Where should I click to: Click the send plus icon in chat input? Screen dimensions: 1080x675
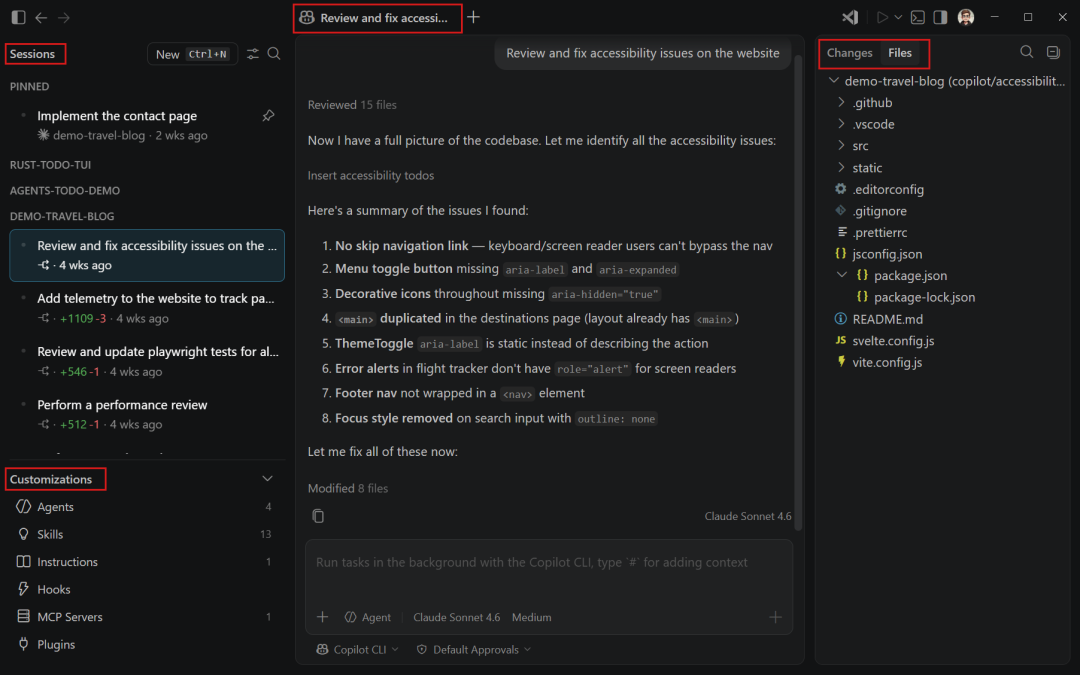pyautogui.click(x=776, y=617)
